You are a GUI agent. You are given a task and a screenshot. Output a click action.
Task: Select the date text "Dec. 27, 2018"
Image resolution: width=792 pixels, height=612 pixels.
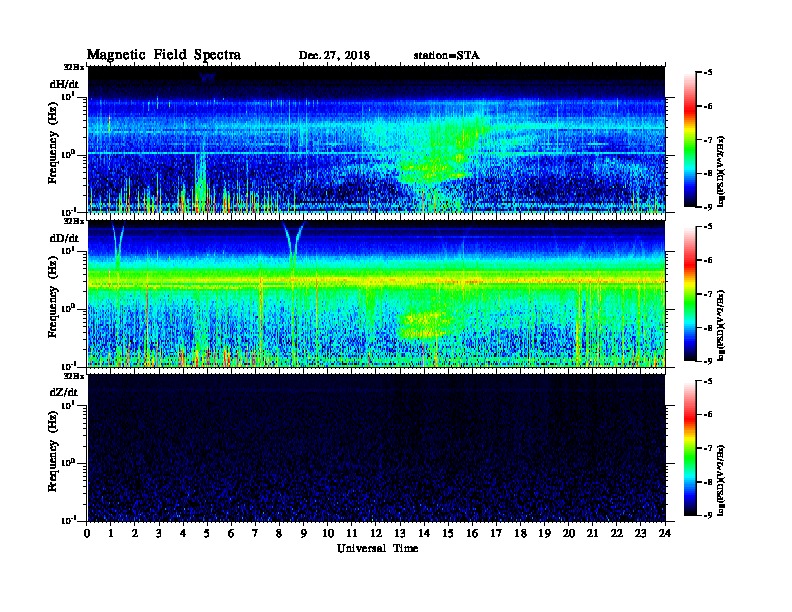[334, 56]
